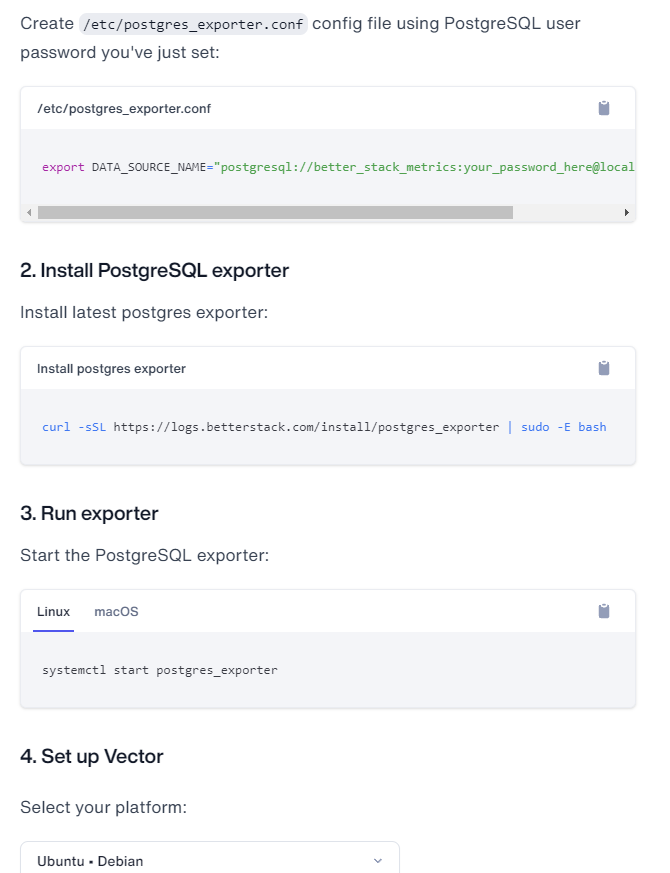This screenshot has height=873, width=670.
Task: Copy the /etc/postgres_exporter.conf code block
Action: pyautogui.click(x=604, y=108)
